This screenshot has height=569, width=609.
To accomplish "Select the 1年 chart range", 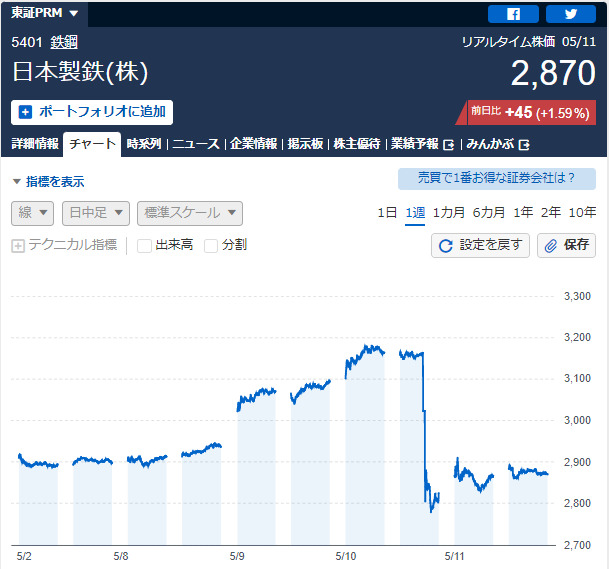I will click(x=523, y=213).
